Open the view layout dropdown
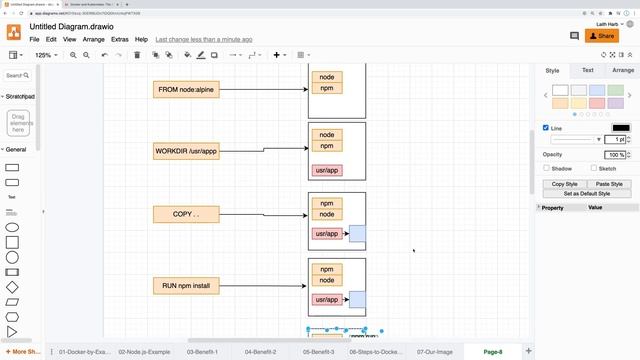 click(x=16, y=55)
